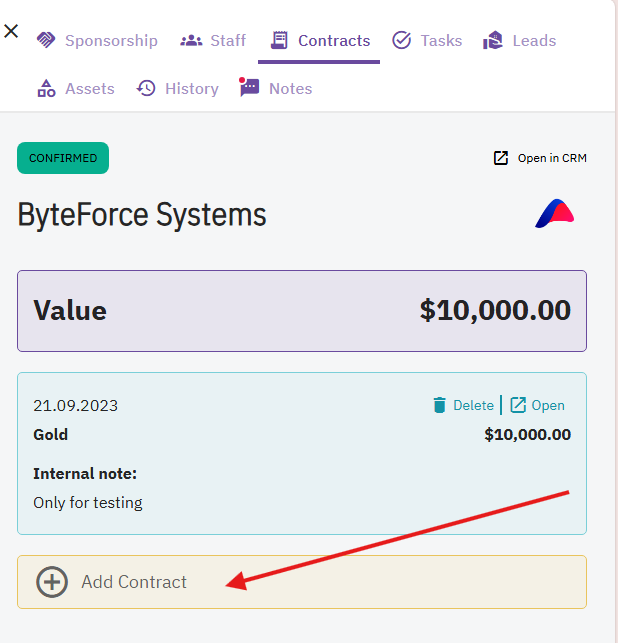Delete the Gold contract
The width and height of the screenshot is (618, 643).
pos(463,405)
